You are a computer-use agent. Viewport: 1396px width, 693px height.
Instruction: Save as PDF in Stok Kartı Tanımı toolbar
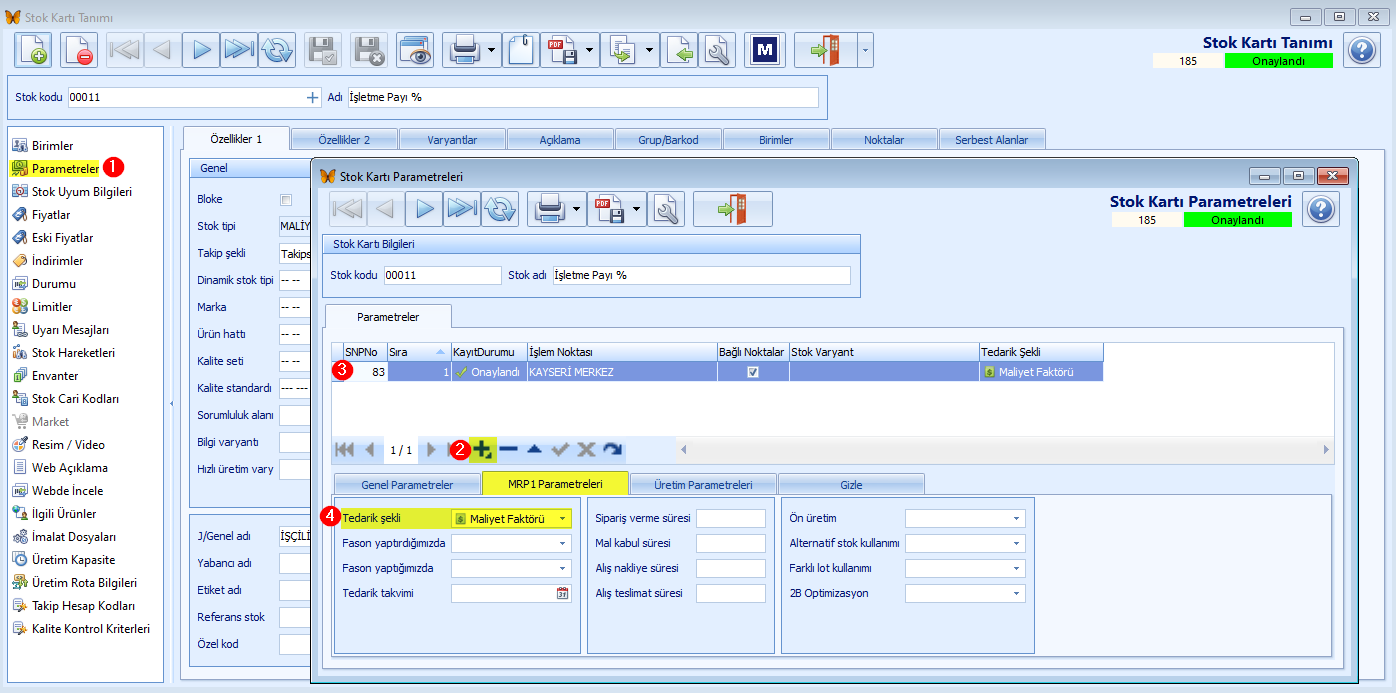562,50
